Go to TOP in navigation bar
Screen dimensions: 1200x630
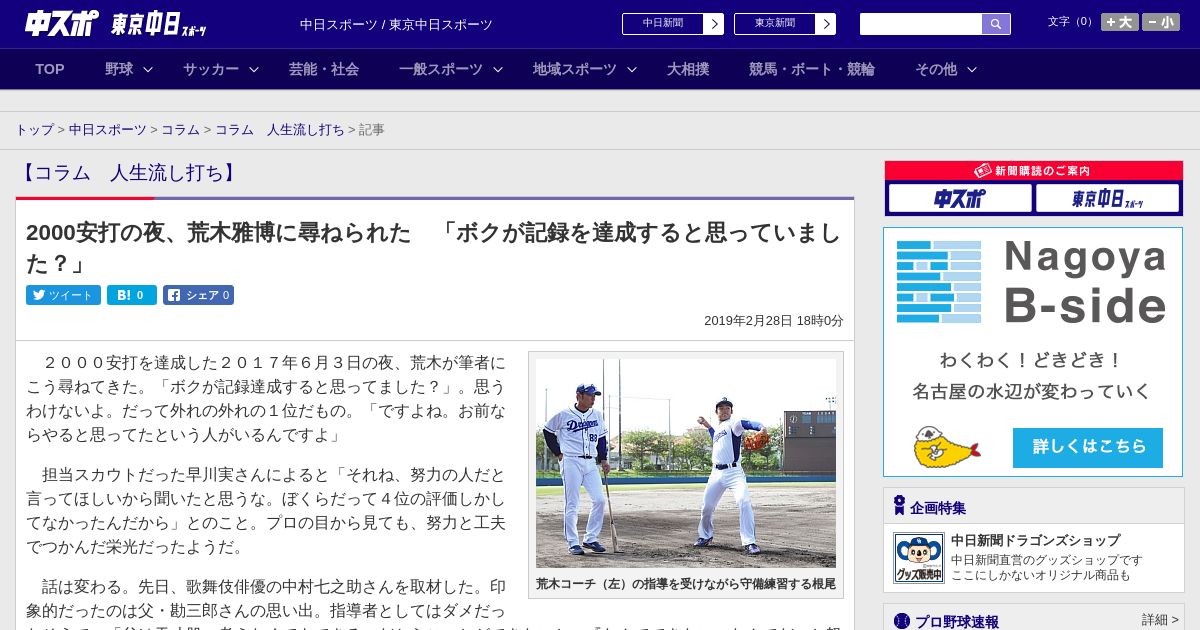point(50,69)
